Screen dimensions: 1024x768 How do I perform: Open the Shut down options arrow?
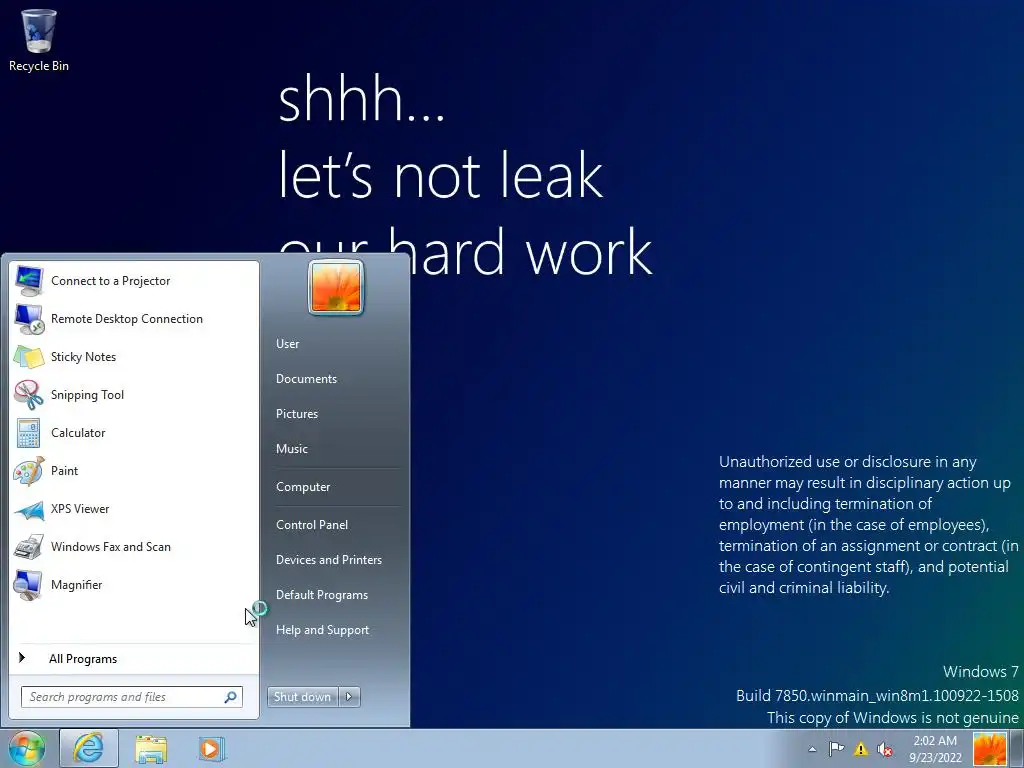pos(349,697)
